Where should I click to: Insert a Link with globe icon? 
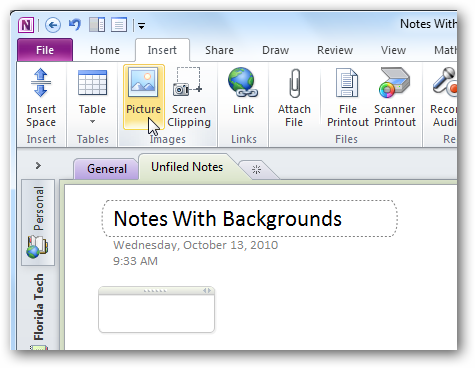tap(243, 92)
